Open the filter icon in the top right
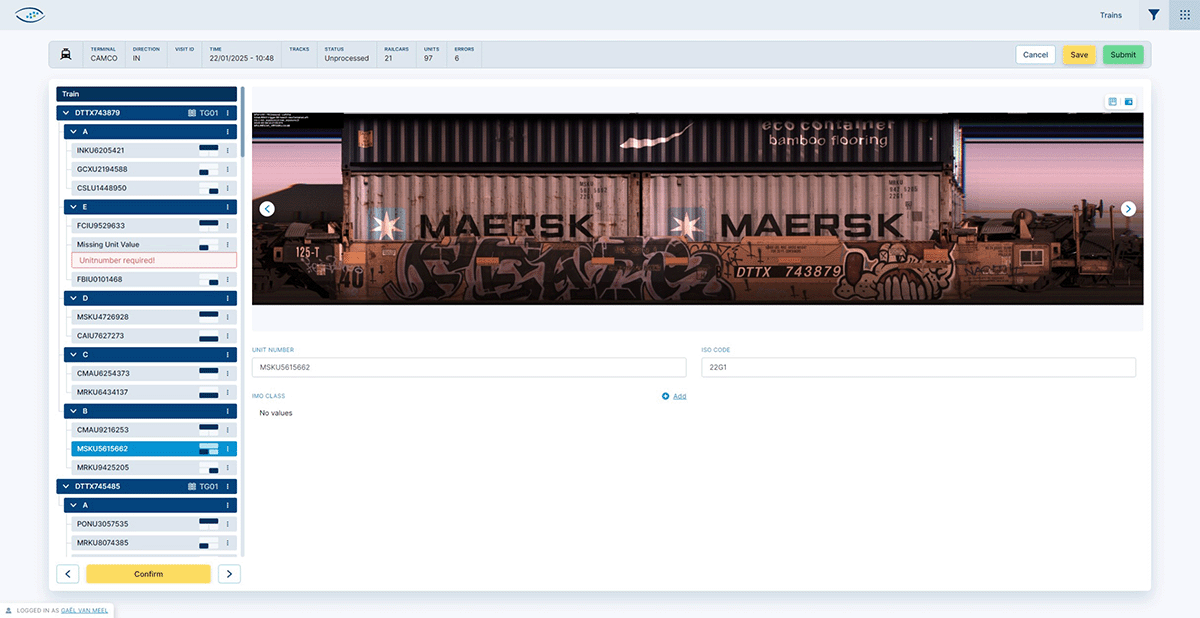Image resolution: width=1200 pixels, height=618 pixels. click(1153, 15)
